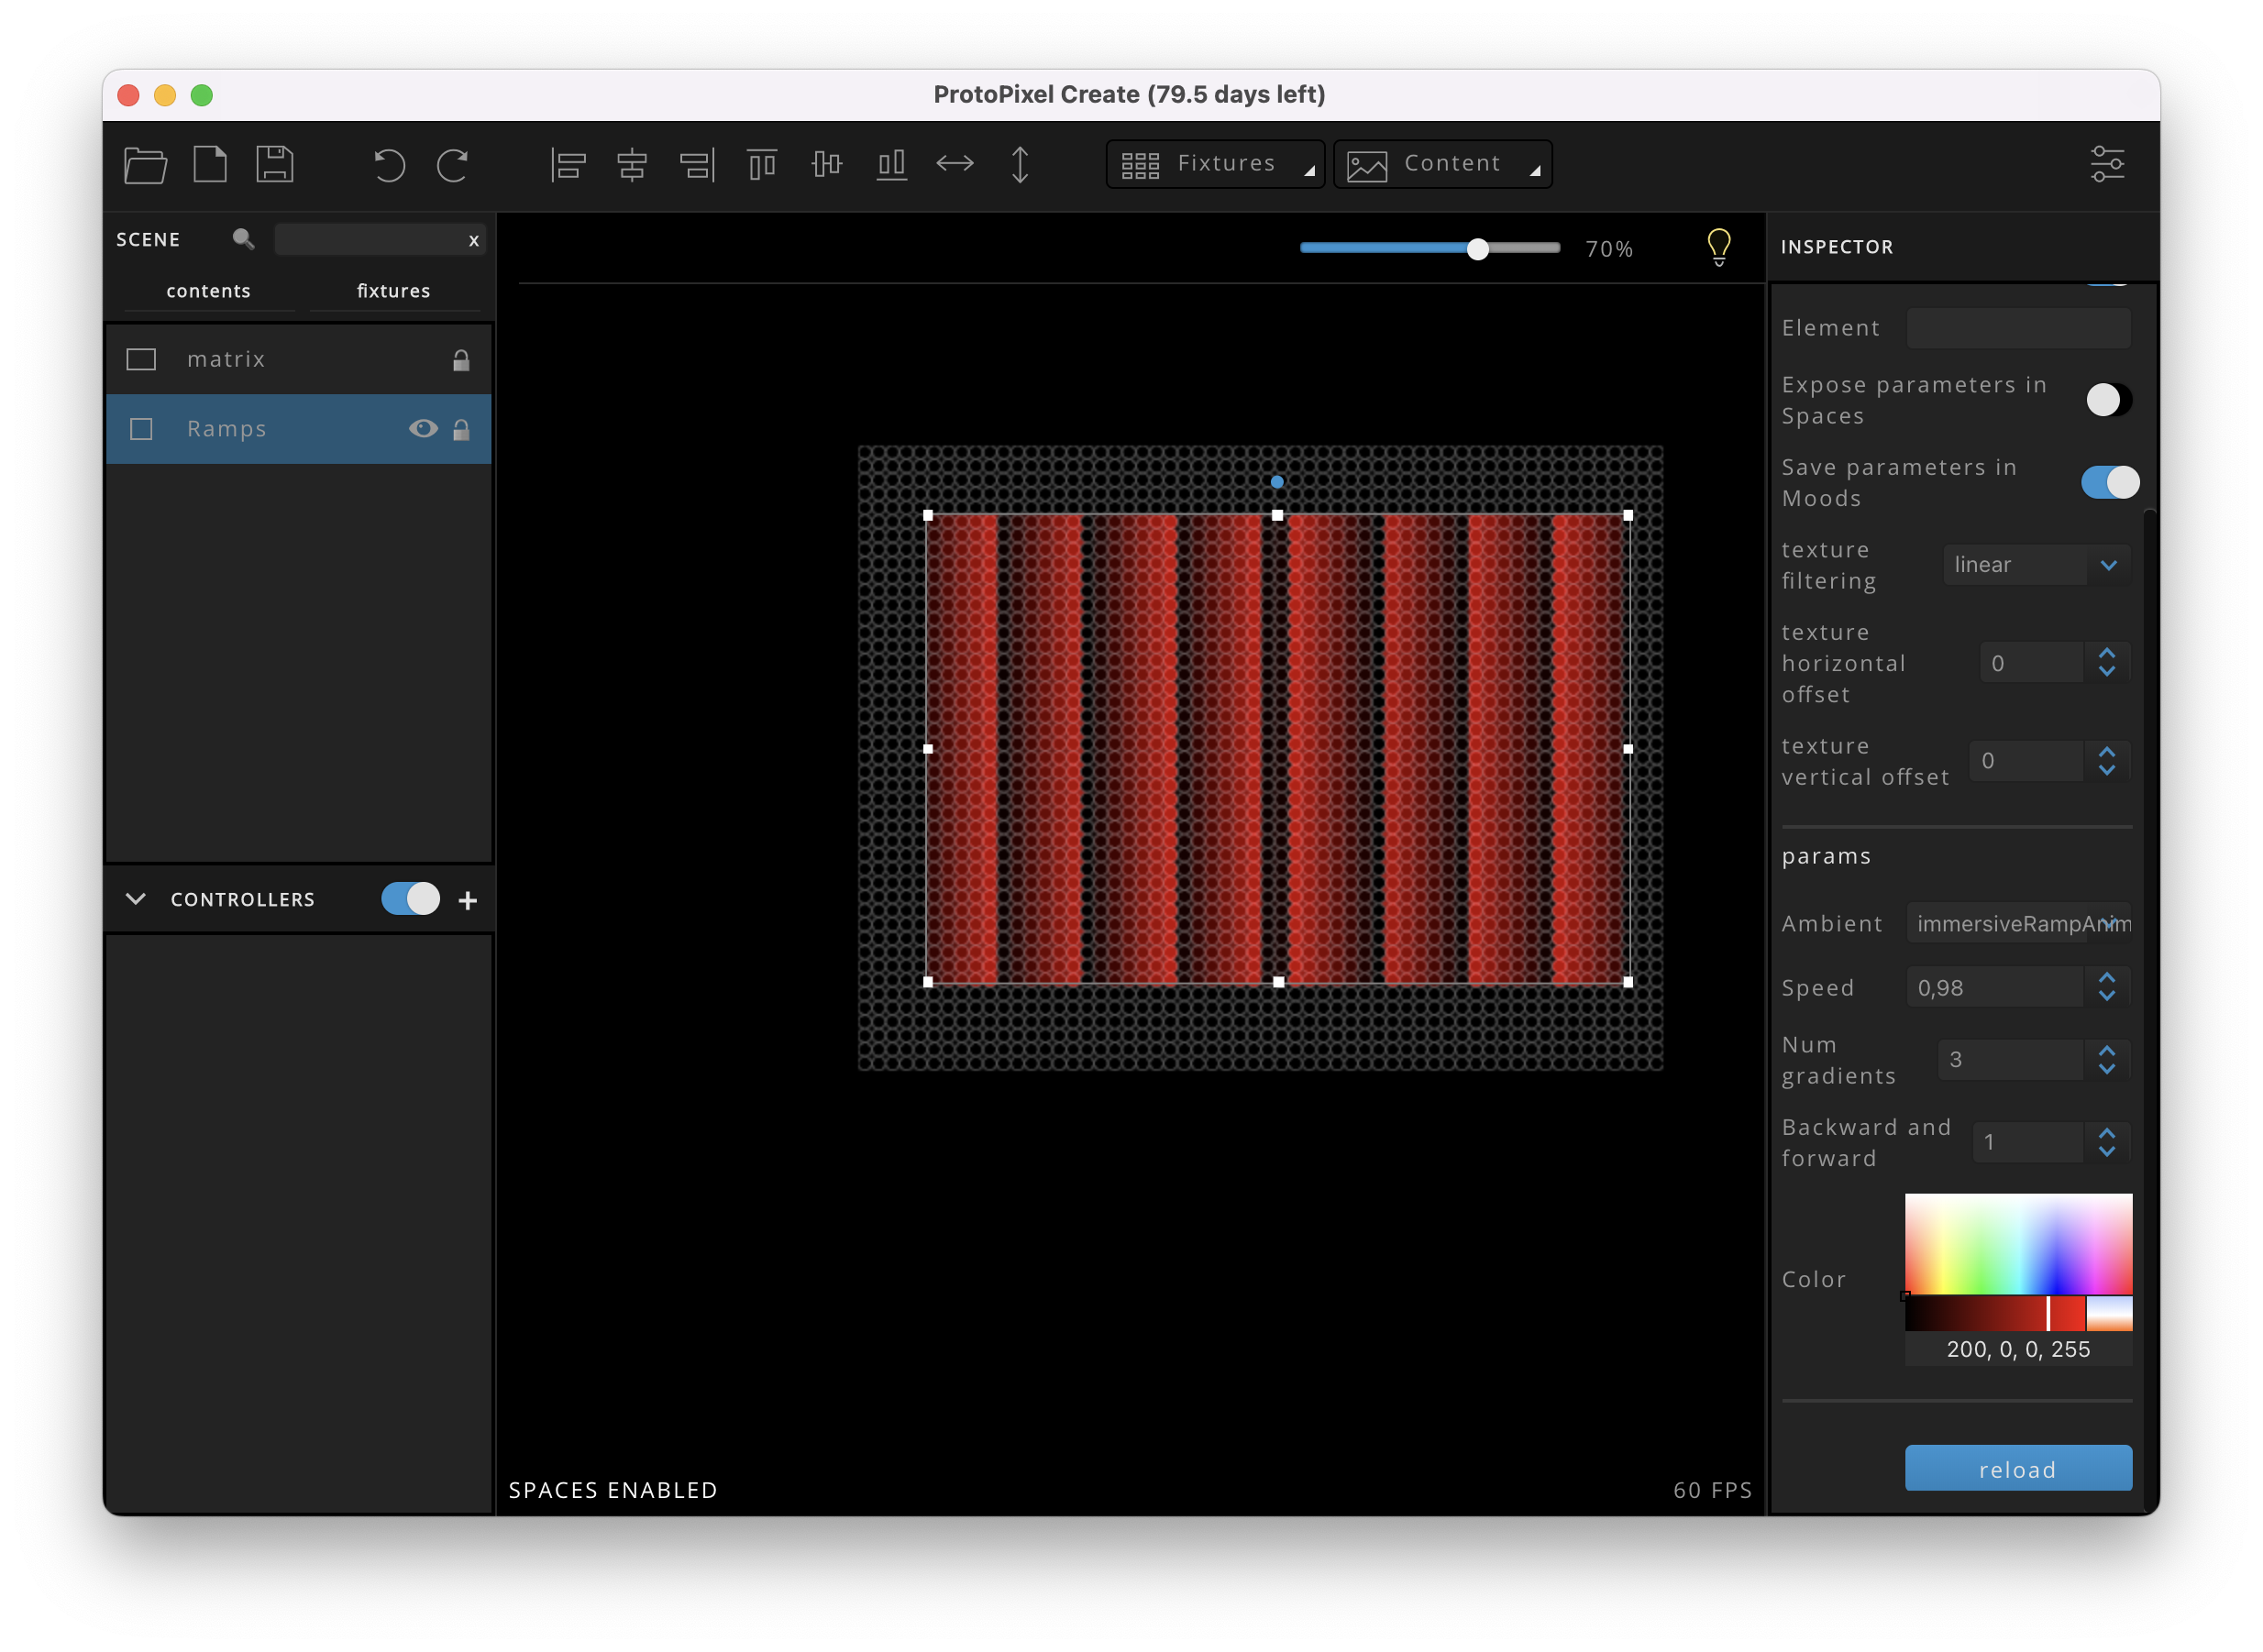Open the texture filtering dropdown

tap(2035, 564)
